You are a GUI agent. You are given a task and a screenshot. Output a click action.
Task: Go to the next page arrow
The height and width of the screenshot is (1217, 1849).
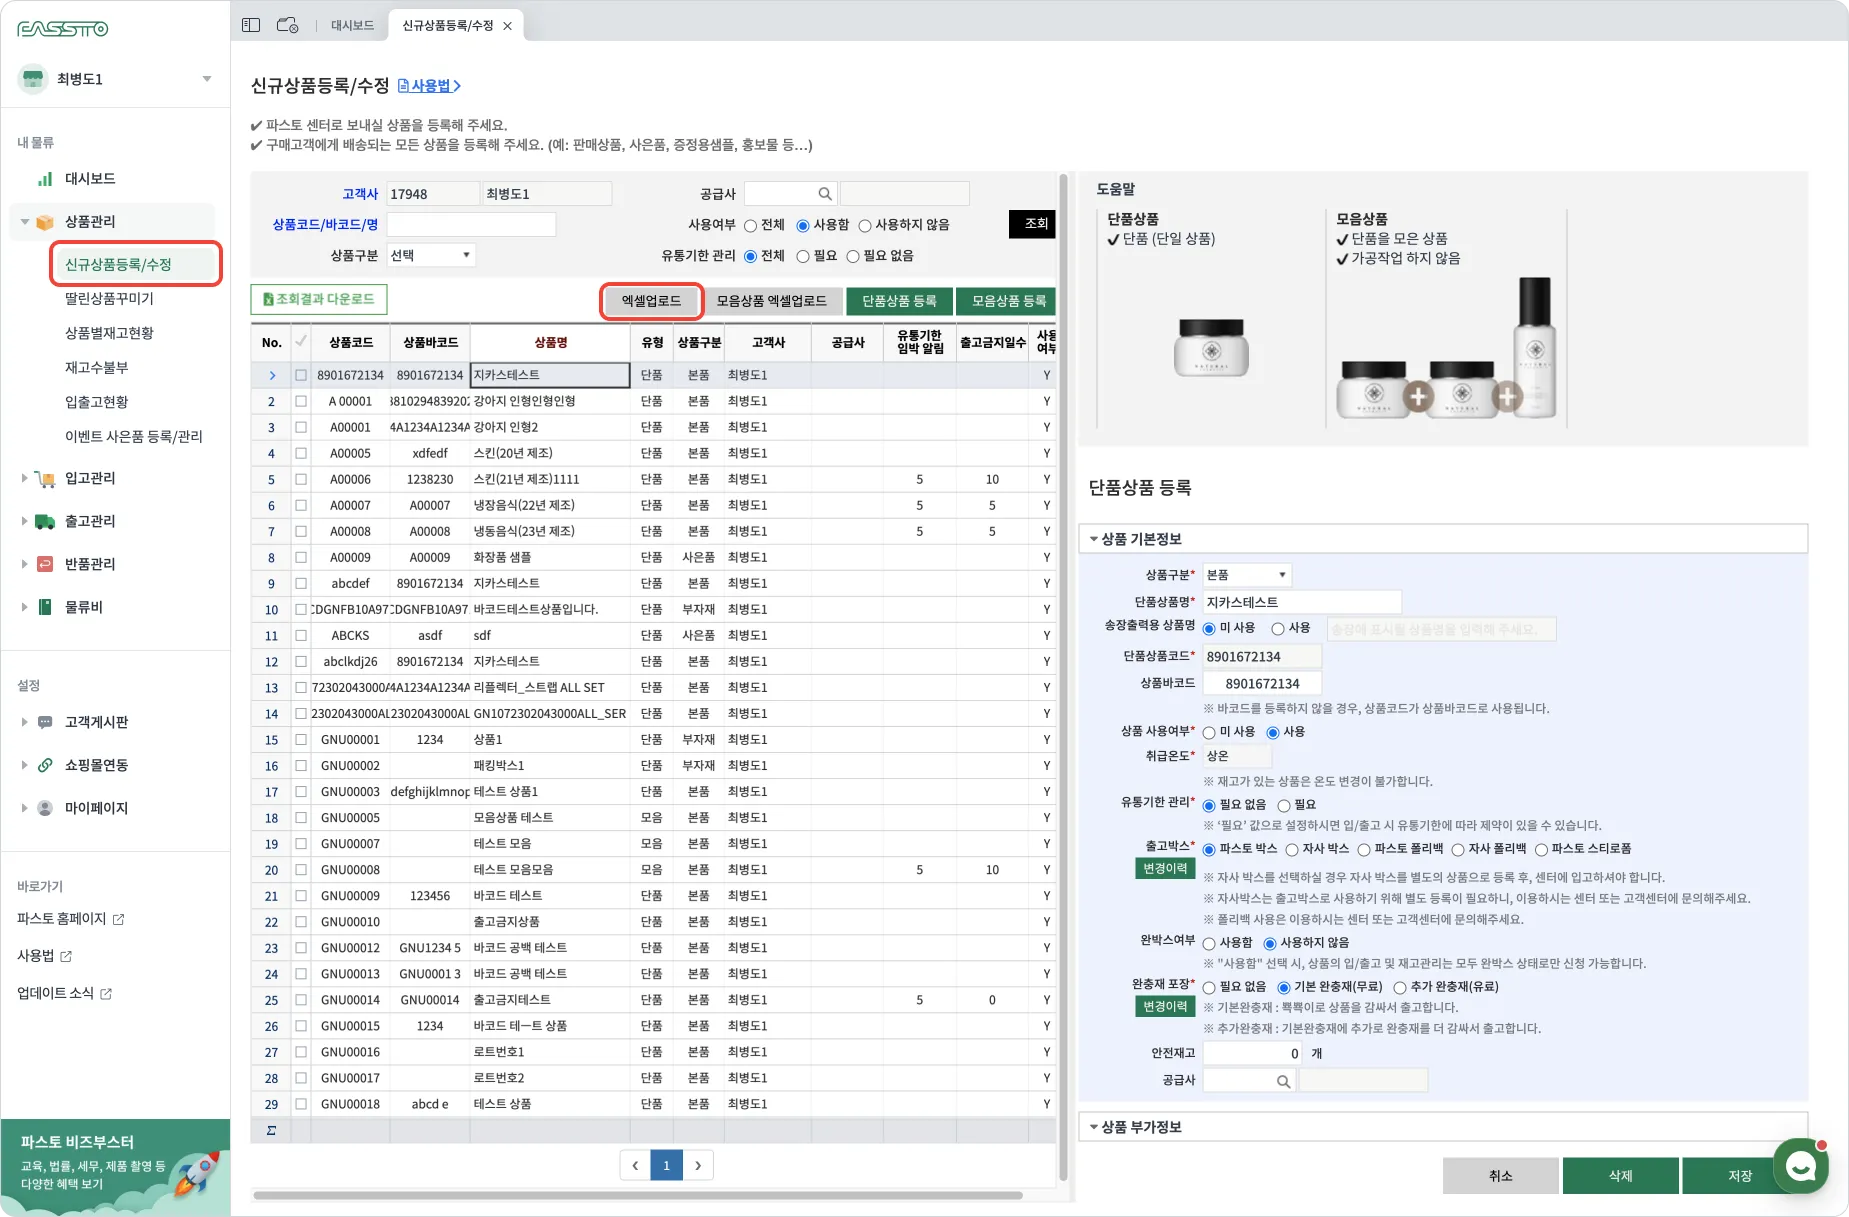(x=698, y=1165)
